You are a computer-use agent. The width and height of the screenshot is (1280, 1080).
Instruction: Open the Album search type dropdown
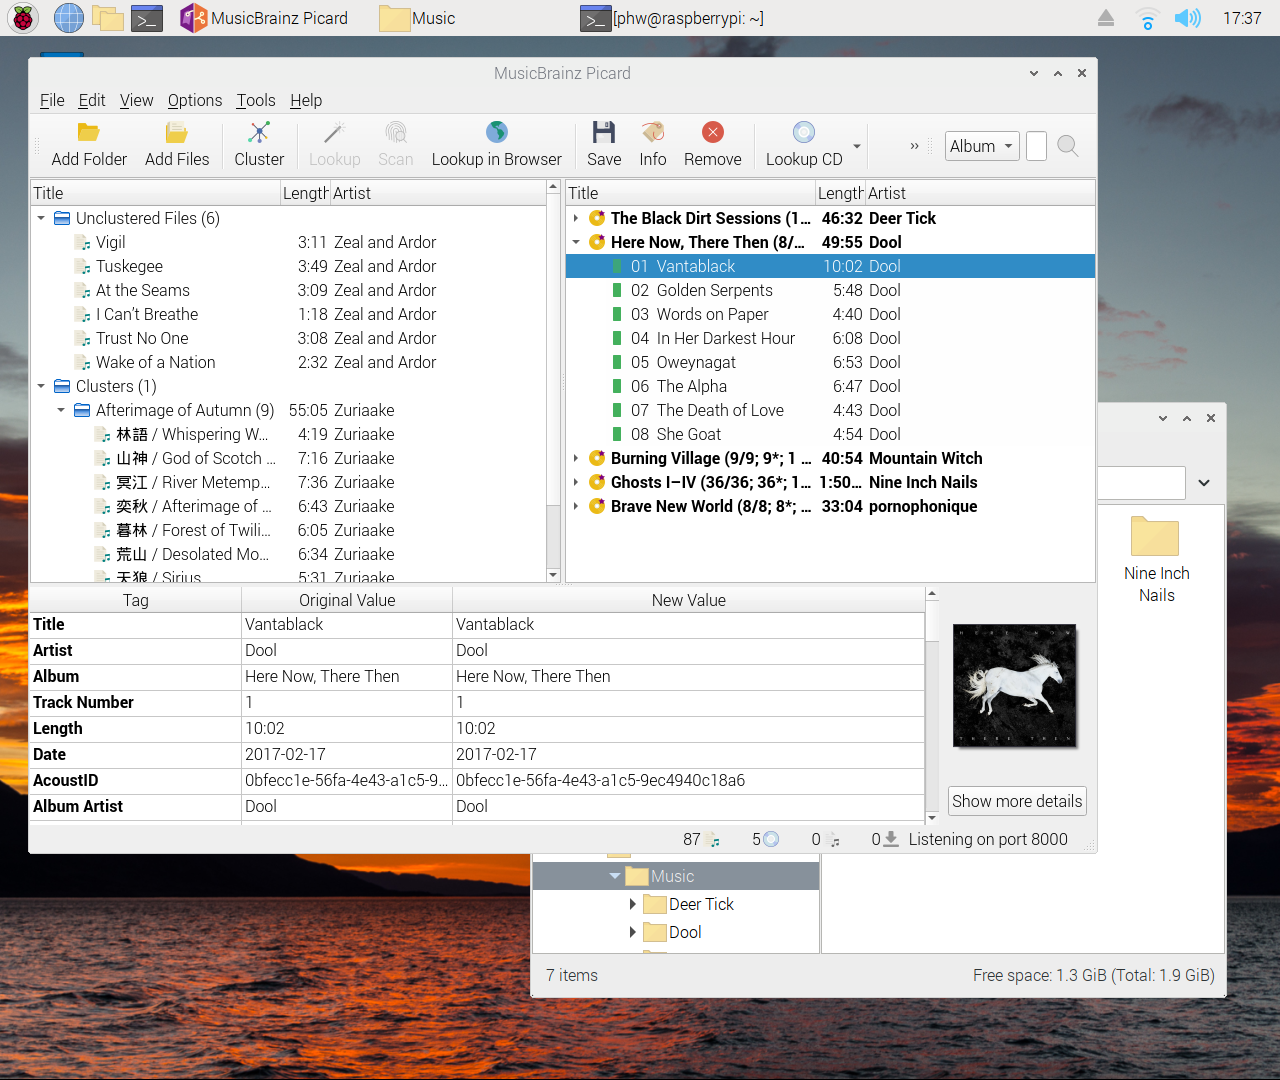pyautogui.click(x=982, y=146)
